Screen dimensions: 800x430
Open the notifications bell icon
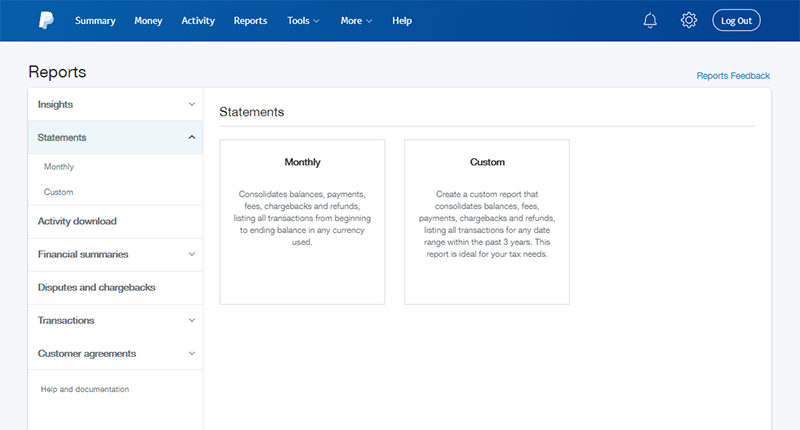click(x=650, y=20)
